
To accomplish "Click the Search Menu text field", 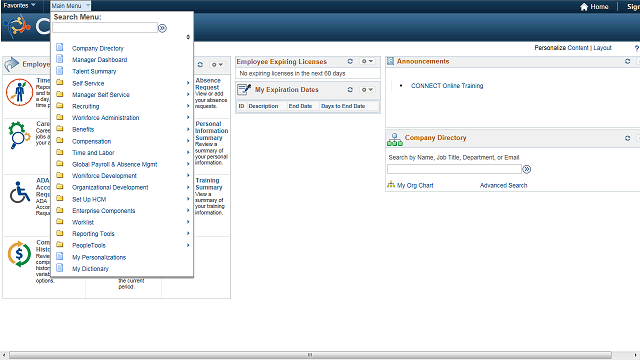I will click(x=105, y=28).
